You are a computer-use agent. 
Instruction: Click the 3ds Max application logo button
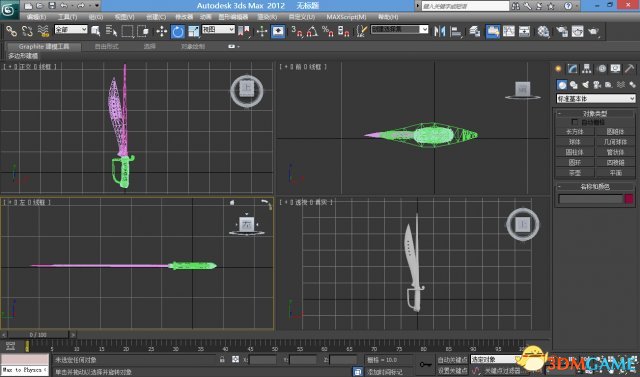pyautogui.click(x=9, y=9)
